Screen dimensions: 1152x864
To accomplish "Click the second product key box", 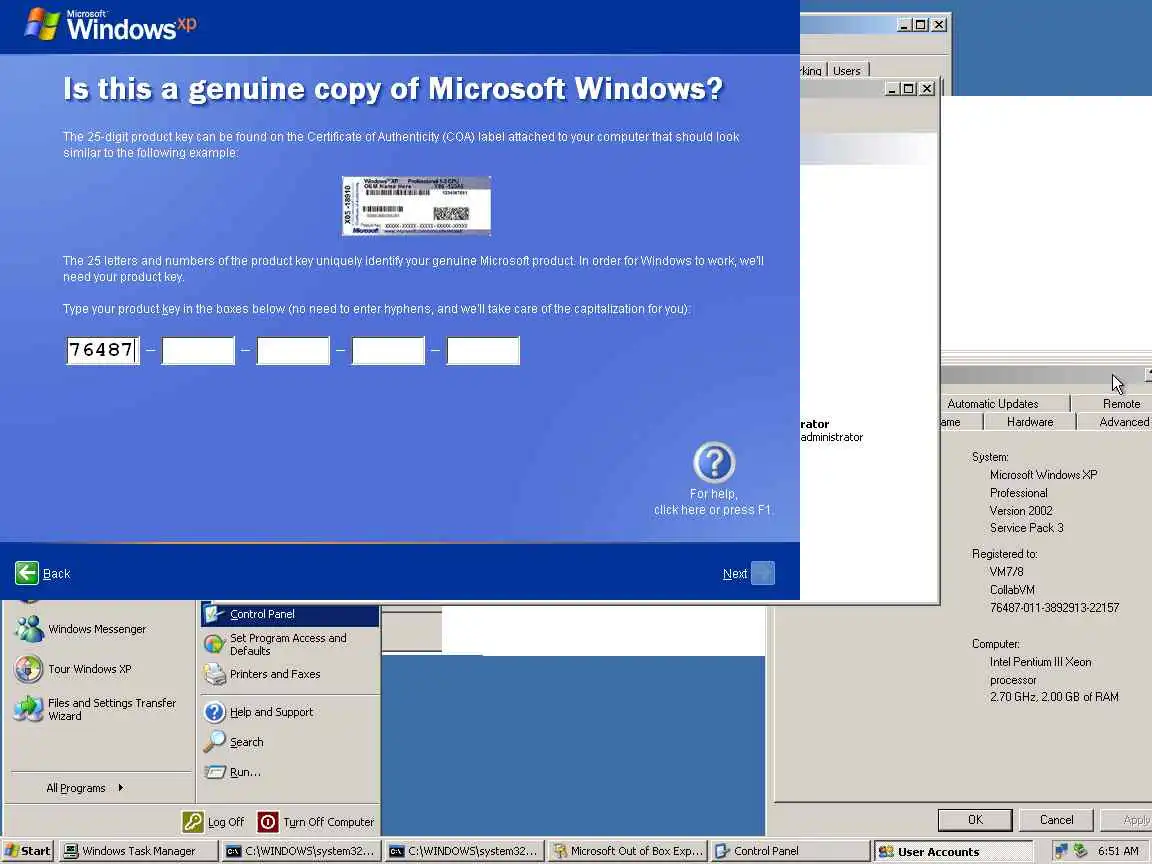I will [x=198, y=350].
